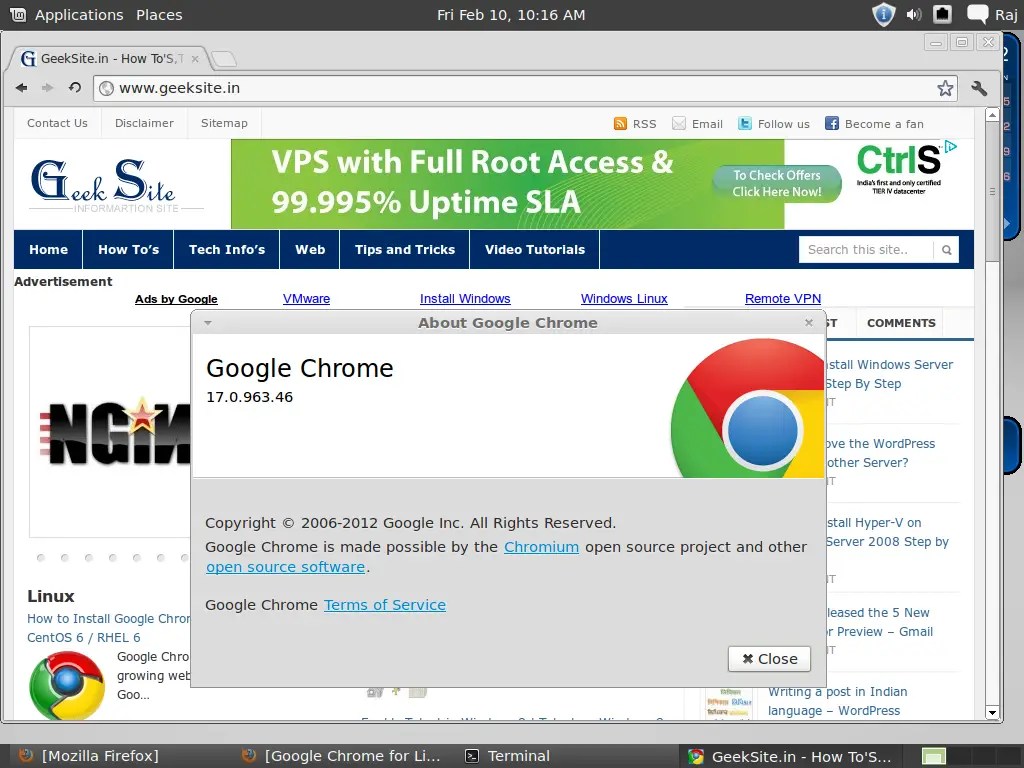Click the Twitter Follow us icon
This screenshot has width=1024, height=768.
click(x=744, y=123)
